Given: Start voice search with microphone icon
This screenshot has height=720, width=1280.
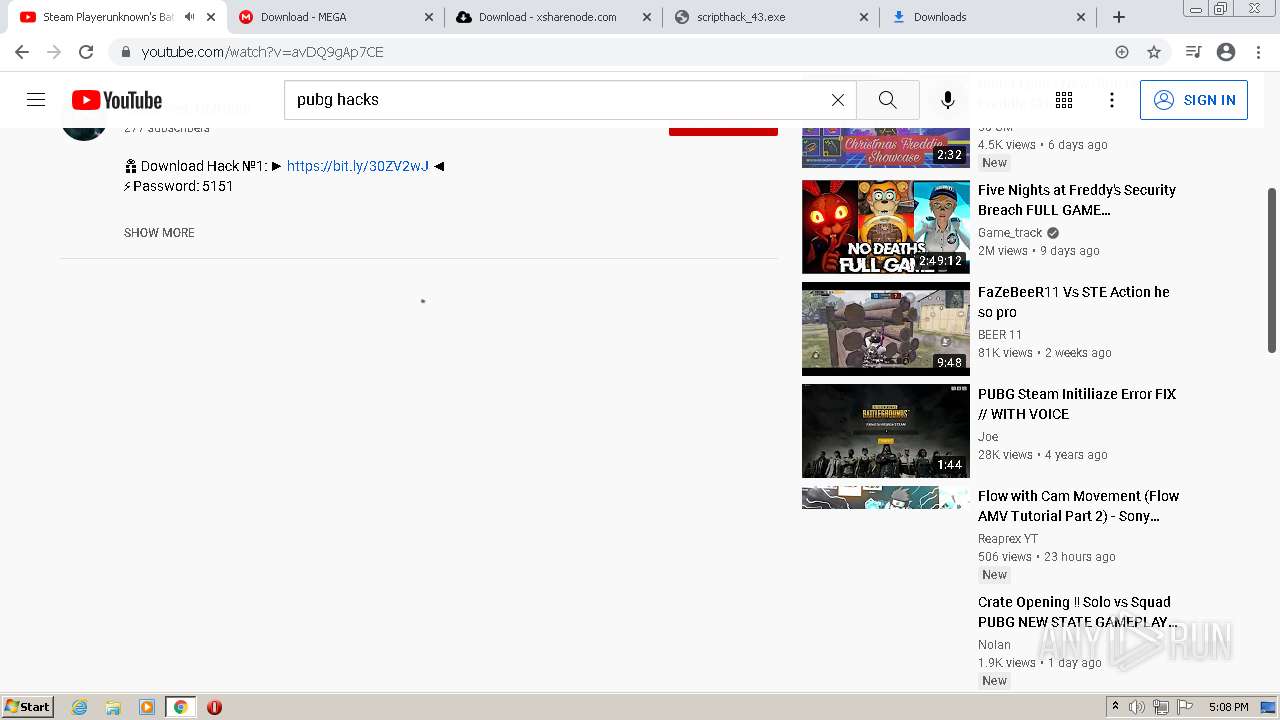Looking at the screenshot, I should pos(948,100).
